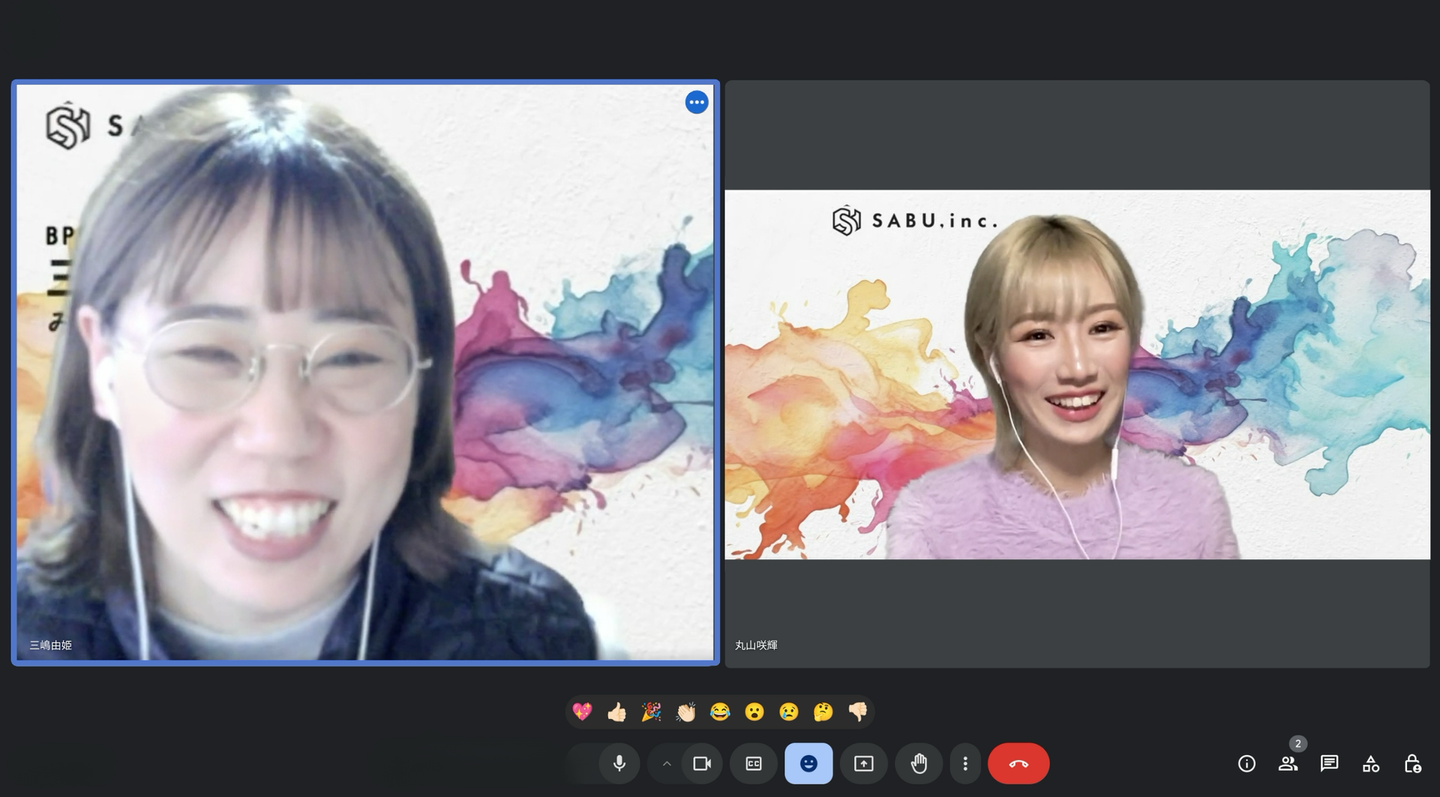Send the laughing with tears reaction
Viewport: 1440px width, 797px height.
point(720,712)
